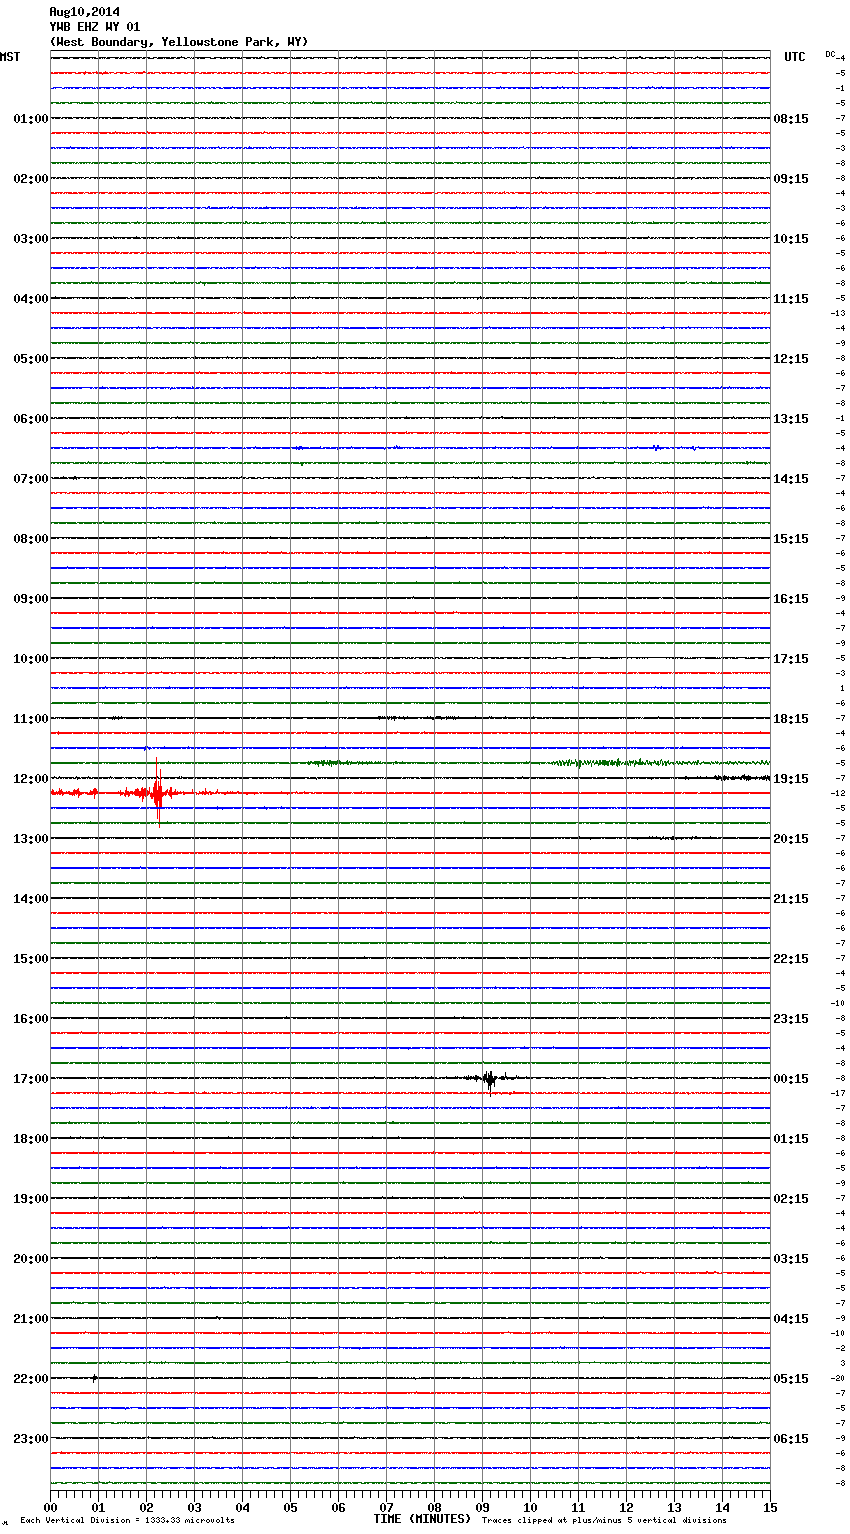Select the 09:00 MST time label
The height and width of the screenshot is (1534, 850).
30,599
